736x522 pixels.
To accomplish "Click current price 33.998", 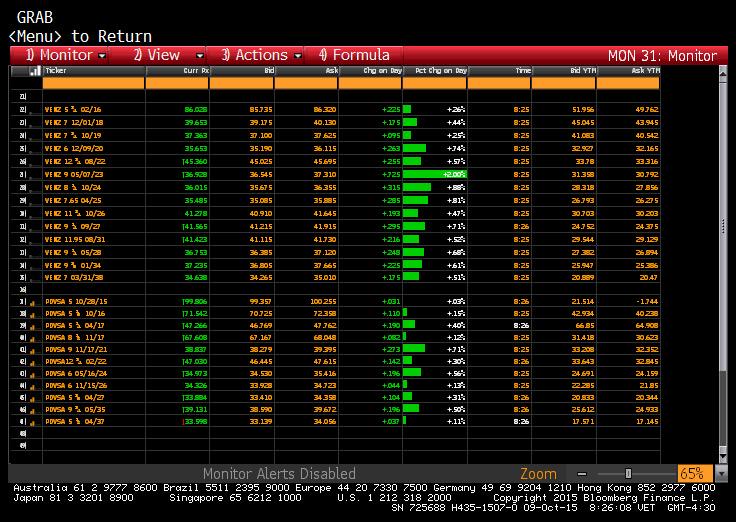I will (x=196, y=422).
